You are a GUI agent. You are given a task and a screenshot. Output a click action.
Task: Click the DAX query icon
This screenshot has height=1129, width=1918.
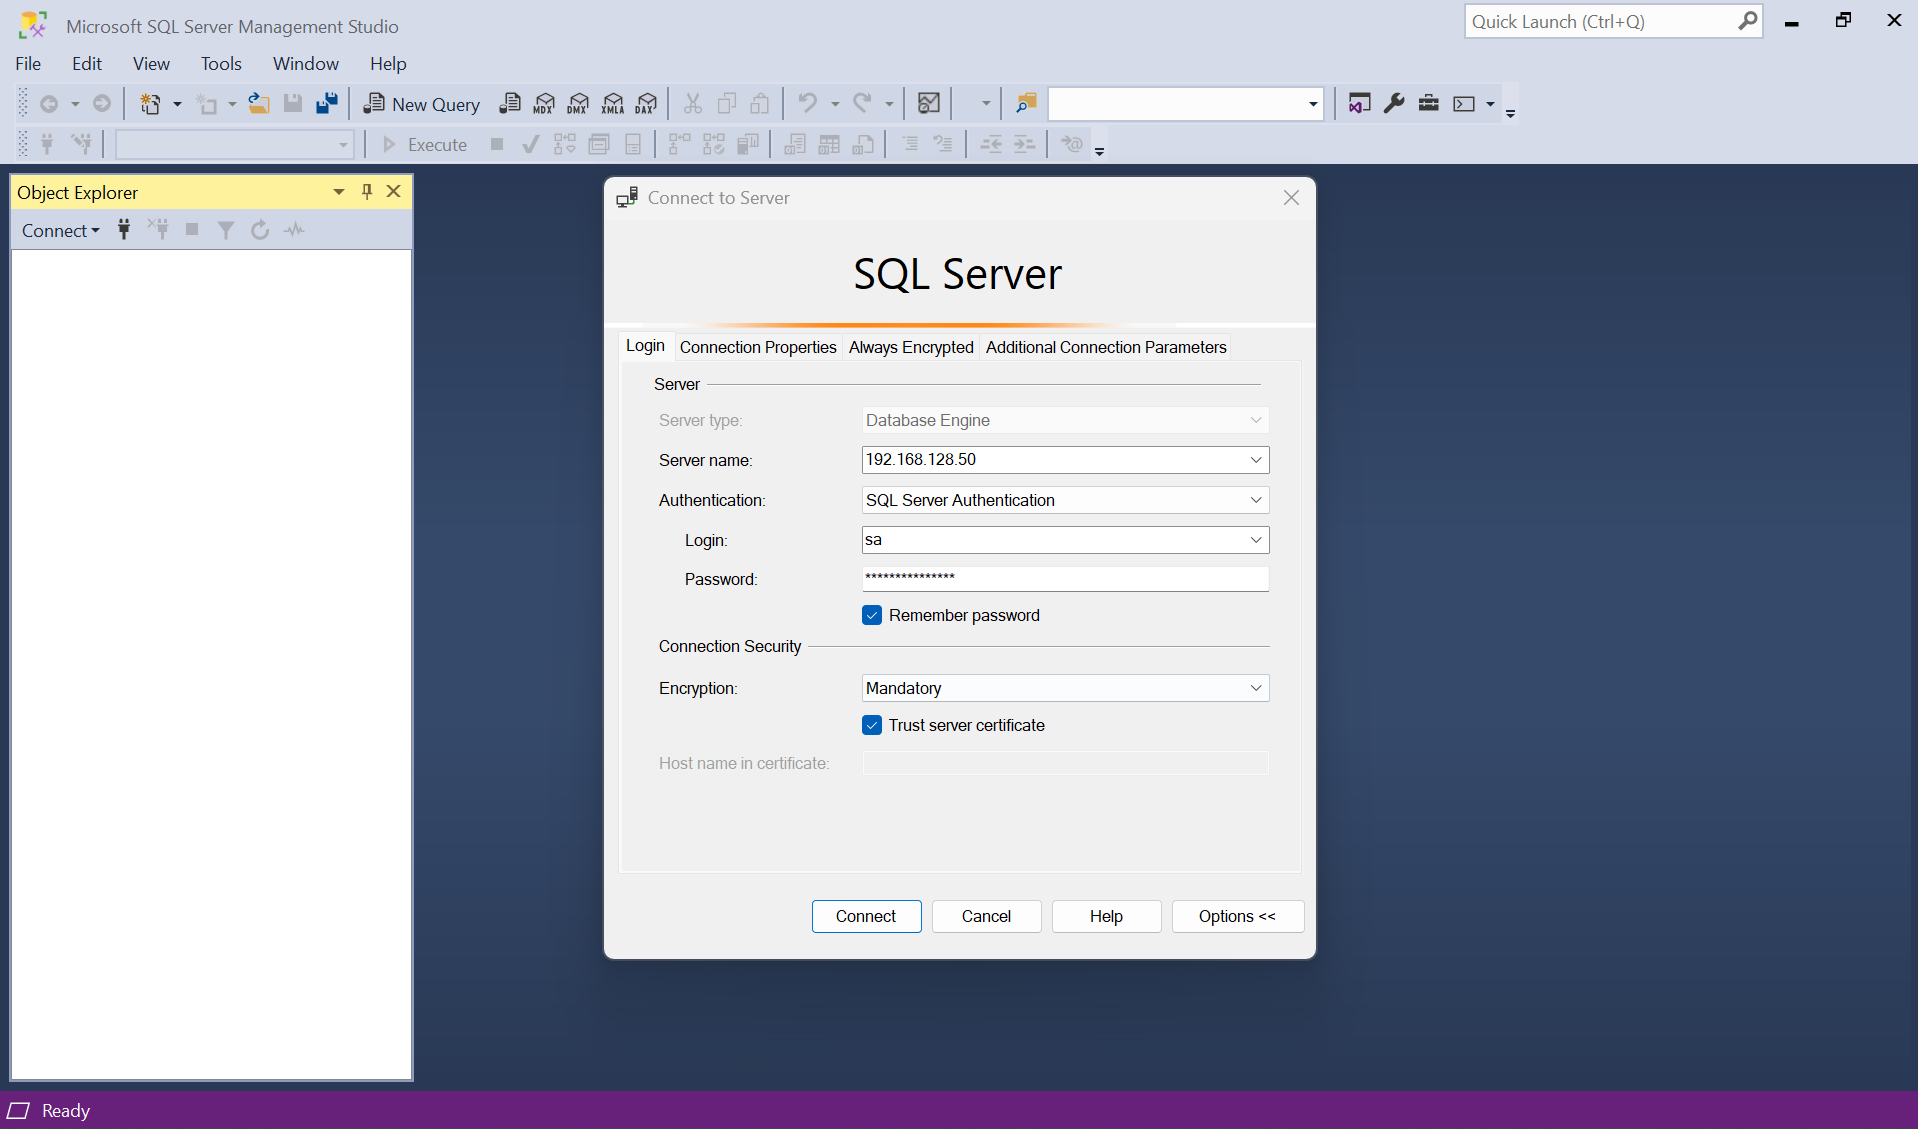coord(647,104)
